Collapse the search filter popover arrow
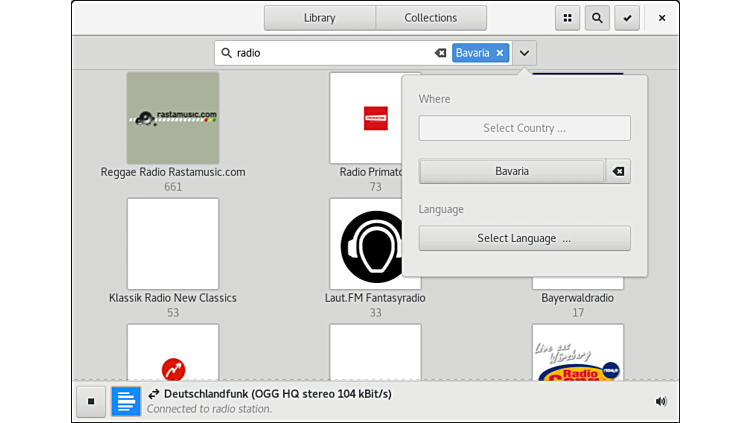Viewport: 752px width, 423px height. [525, 53]
